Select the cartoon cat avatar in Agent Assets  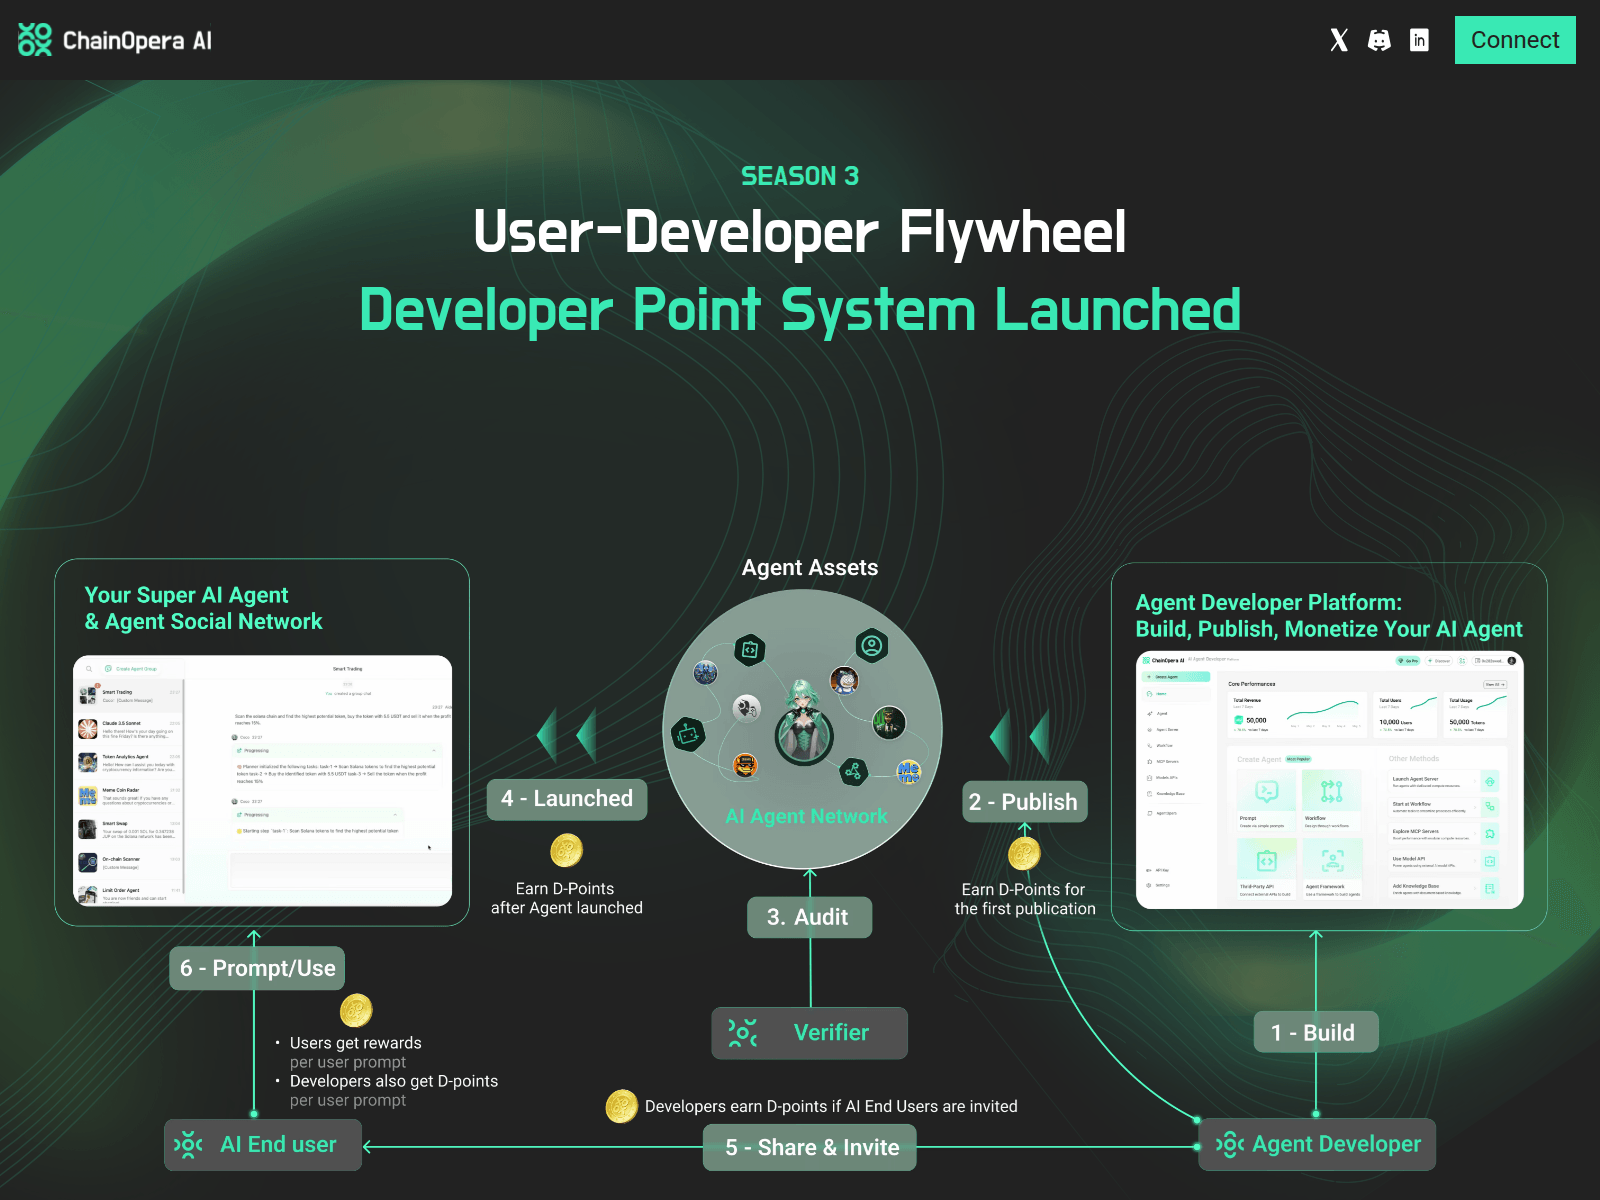845,681
